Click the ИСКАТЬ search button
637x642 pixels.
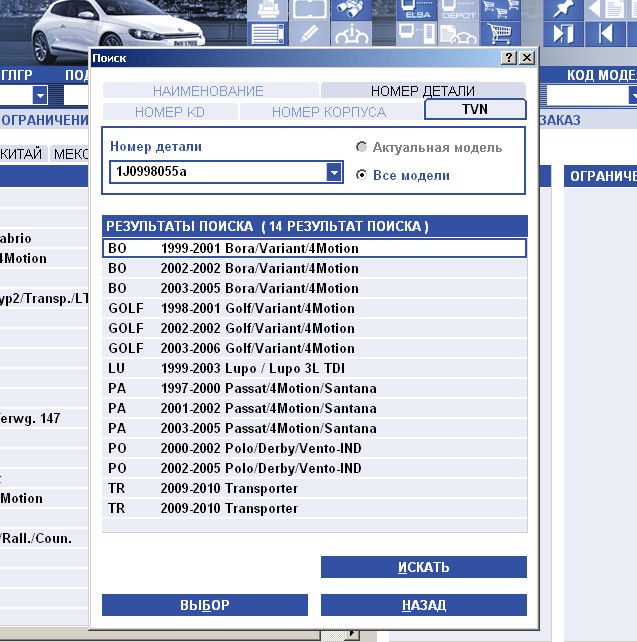424,567
